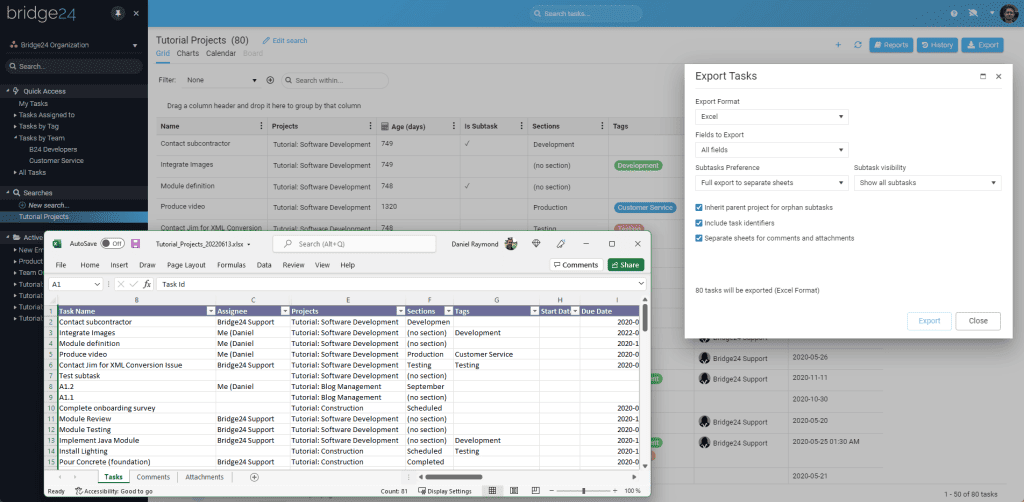This screenshot has height=502, width=1024.
Task: Click the Close button in Export dialog
Action: (977, 321)
